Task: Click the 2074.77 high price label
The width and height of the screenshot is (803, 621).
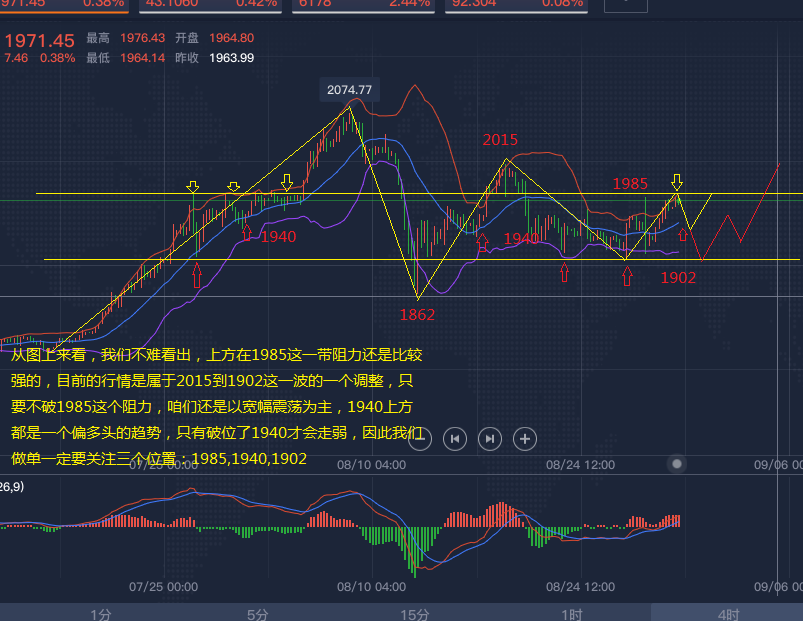Action: pos(349,90)
